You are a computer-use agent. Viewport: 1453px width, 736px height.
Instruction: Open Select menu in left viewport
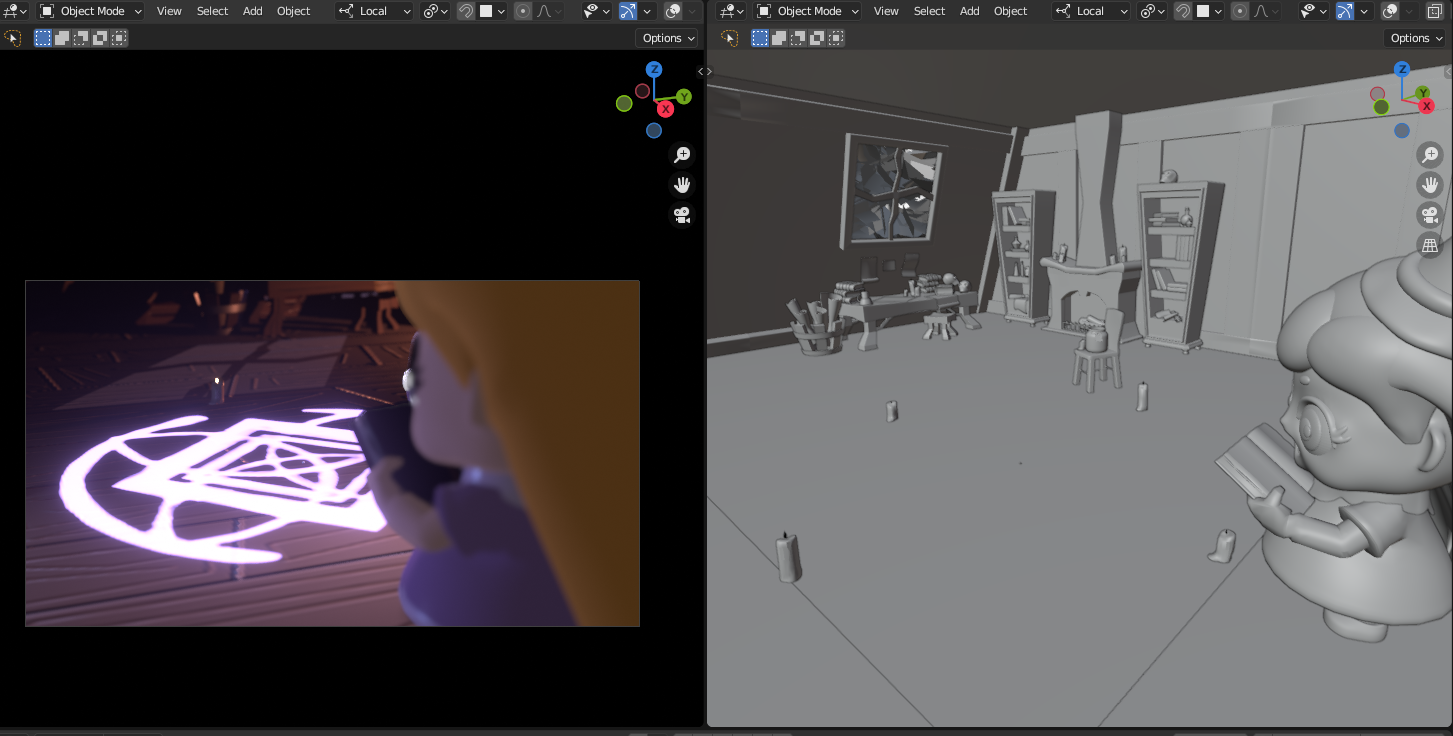[212, 11]
